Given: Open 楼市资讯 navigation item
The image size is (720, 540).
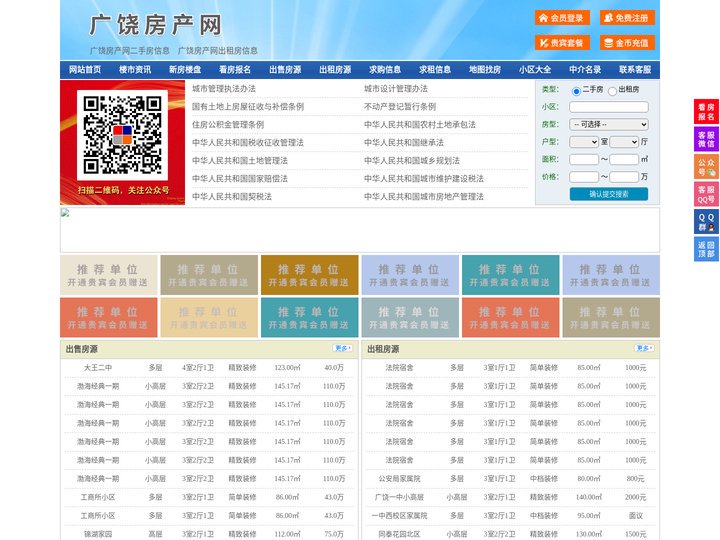Looking at the screenshot, I should [135, 70].
